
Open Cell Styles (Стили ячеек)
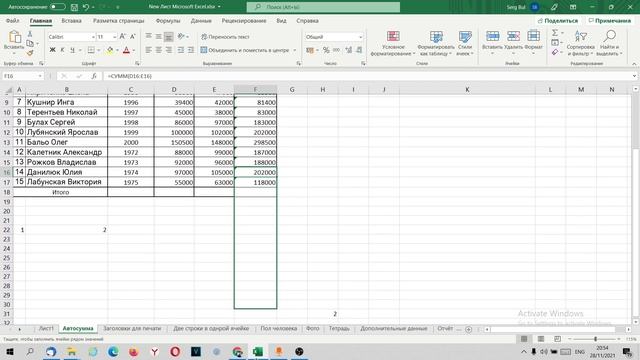pyautogui.click(x=464, y=43)
